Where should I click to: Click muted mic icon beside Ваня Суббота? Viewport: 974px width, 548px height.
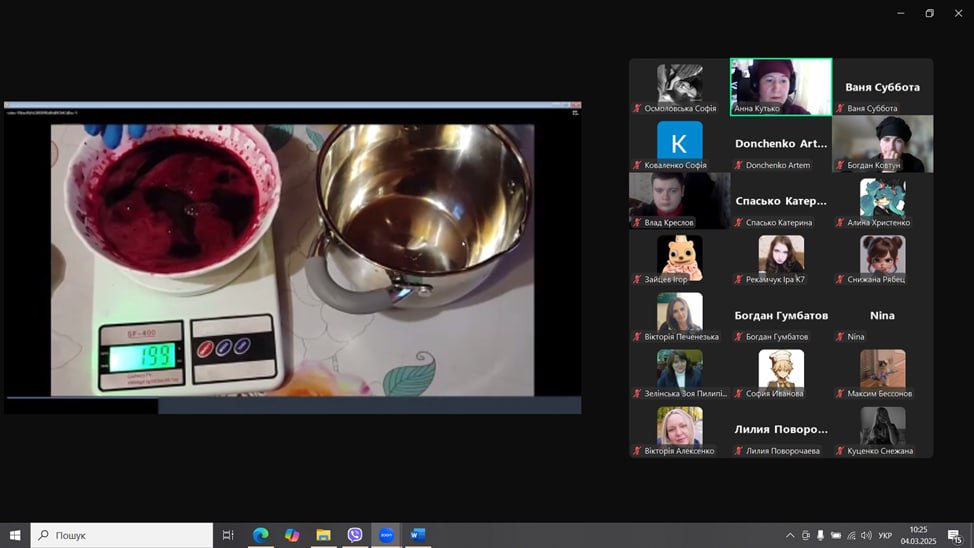pos(840,108)
